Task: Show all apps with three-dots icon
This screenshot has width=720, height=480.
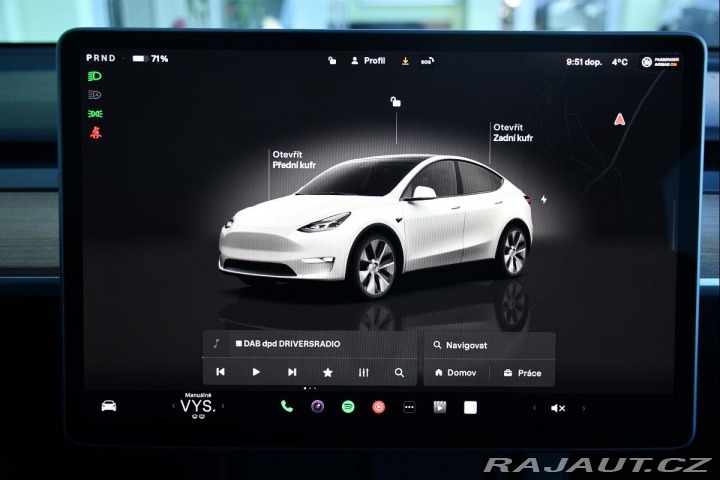Action: [x=409, y=407]
